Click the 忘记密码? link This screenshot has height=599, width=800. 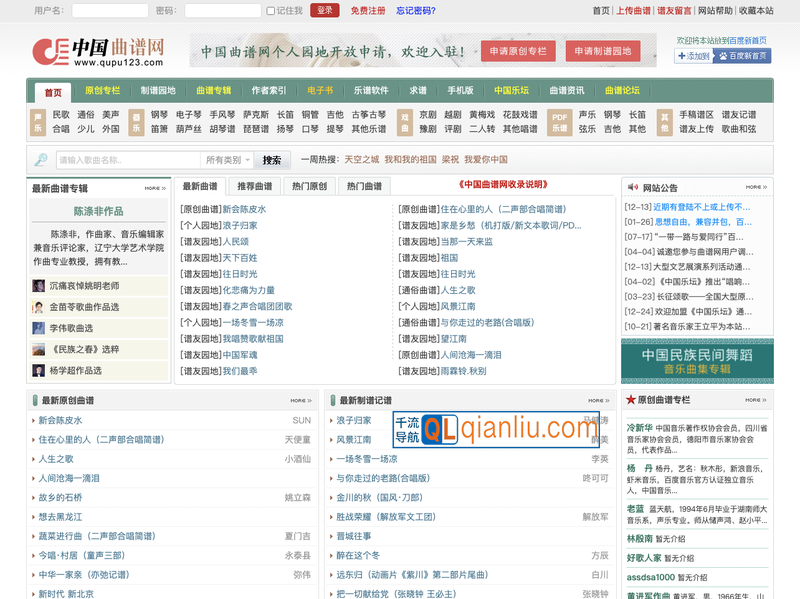click(415, 11)
